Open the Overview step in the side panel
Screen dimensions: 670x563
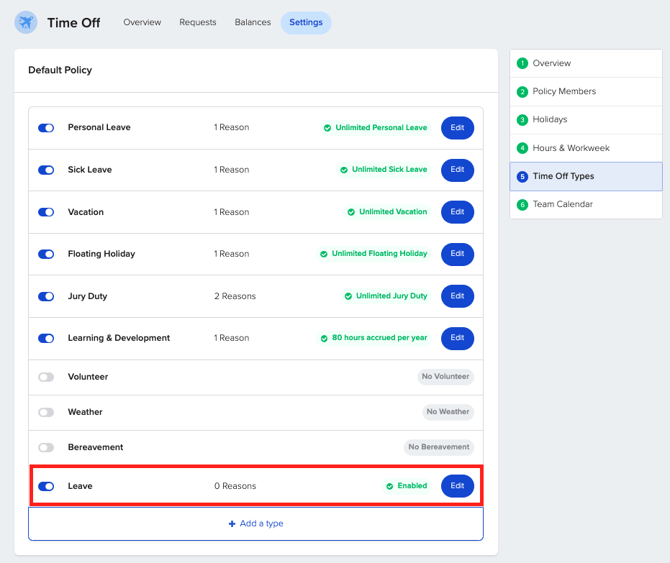coord(586,63)
